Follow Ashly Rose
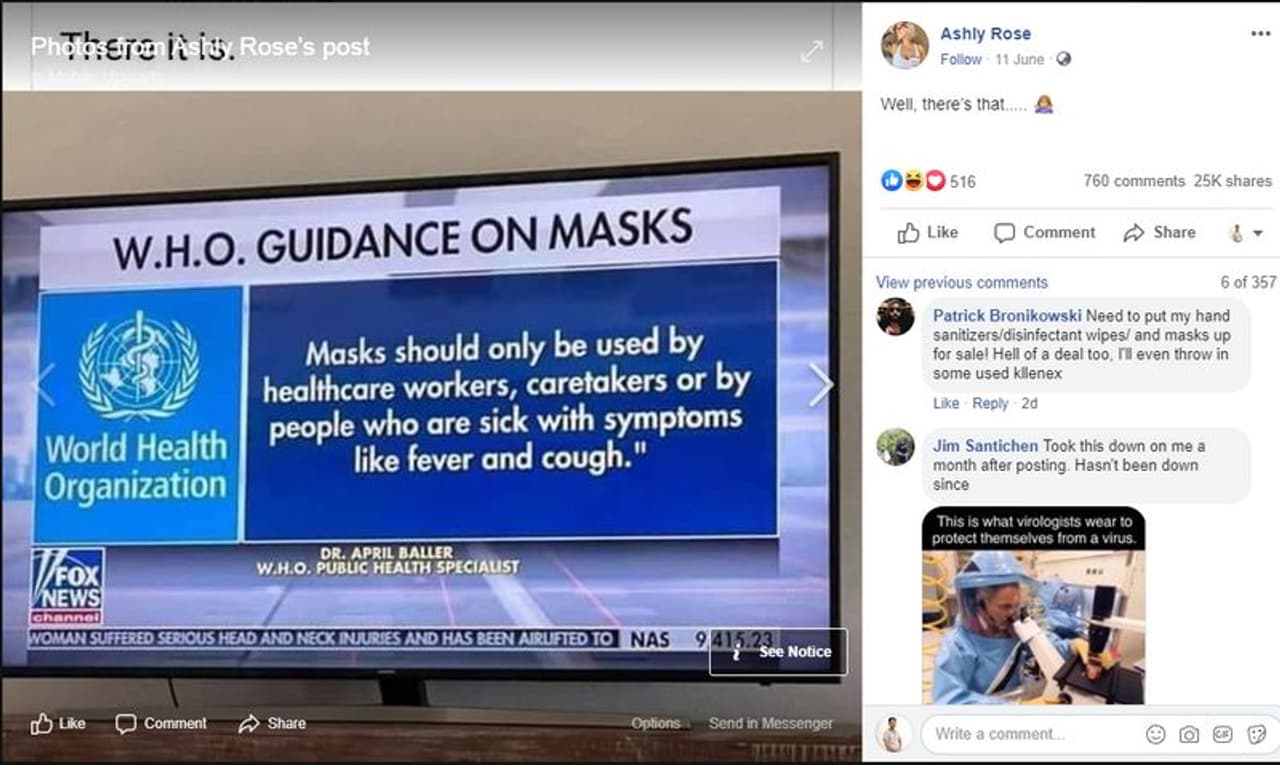The image size is (1280, 765). pyautogui.click(x=960, y=59)
